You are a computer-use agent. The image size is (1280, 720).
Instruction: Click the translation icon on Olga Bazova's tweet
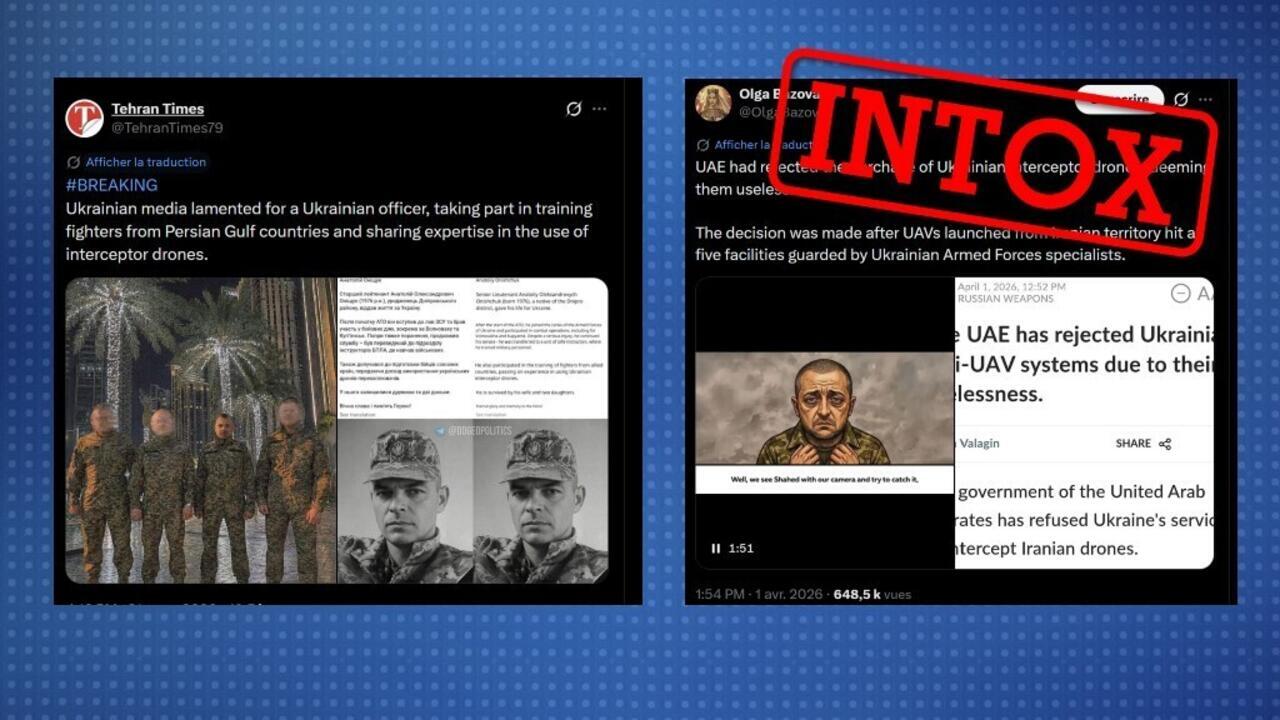coord(703,145)
